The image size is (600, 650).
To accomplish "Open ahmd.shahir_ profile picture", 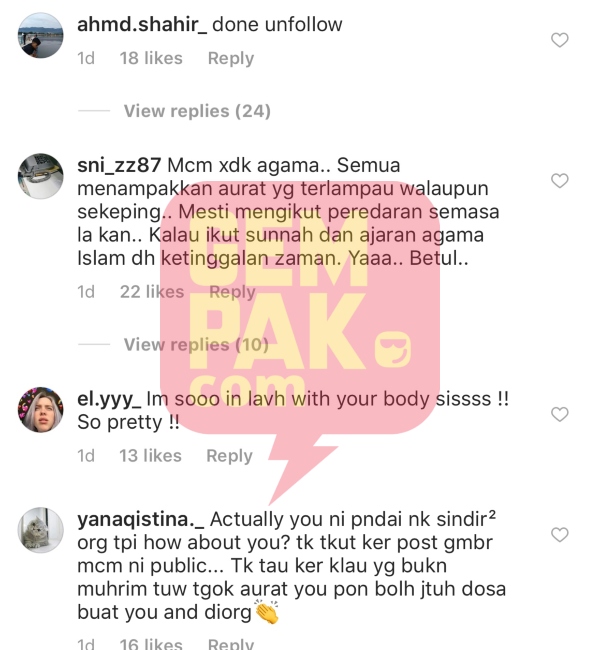I will tap(41, 36).
